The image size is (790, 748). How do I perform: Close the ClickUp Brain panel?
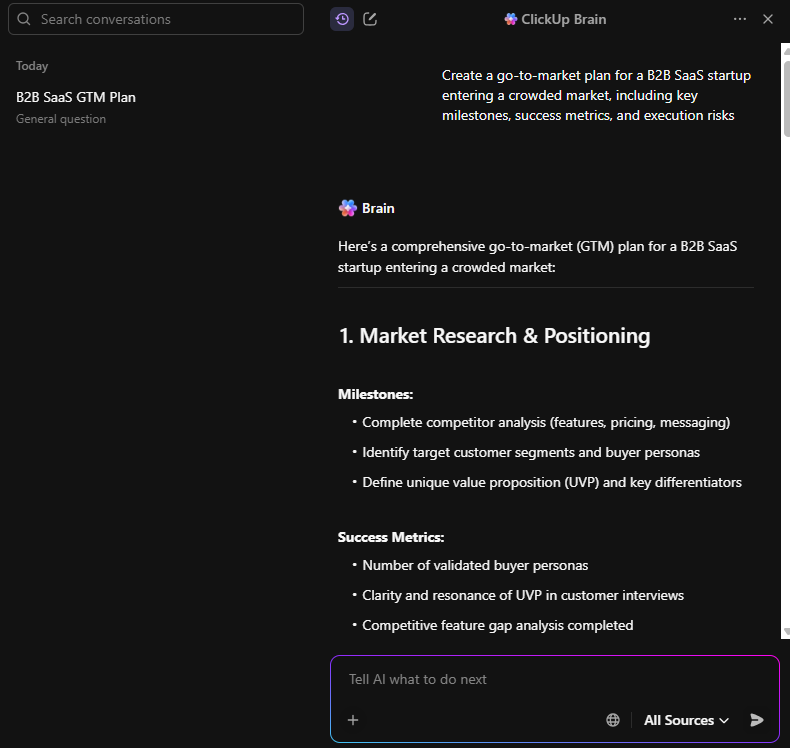(x=768, y=19)
